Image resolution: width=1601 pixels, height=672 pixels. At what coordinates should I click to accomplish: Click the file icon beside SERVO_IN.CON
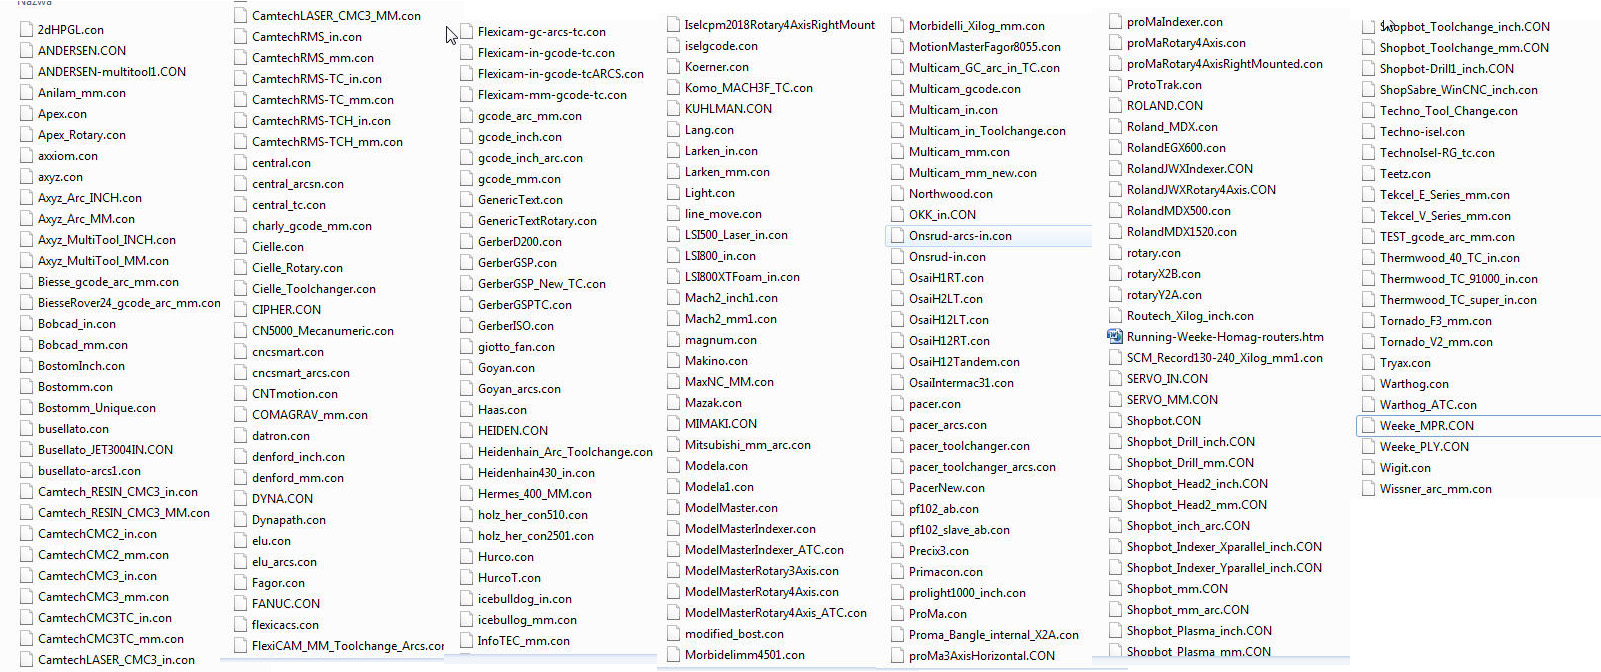(1116, 379)
